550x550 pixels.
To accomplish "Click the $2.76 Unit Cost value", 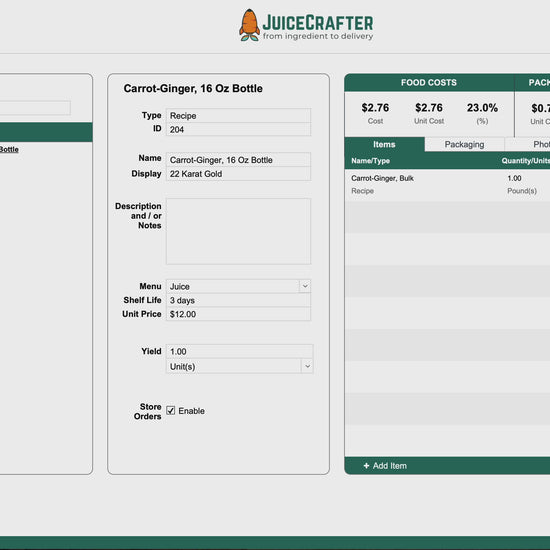I will coord(429,108).
